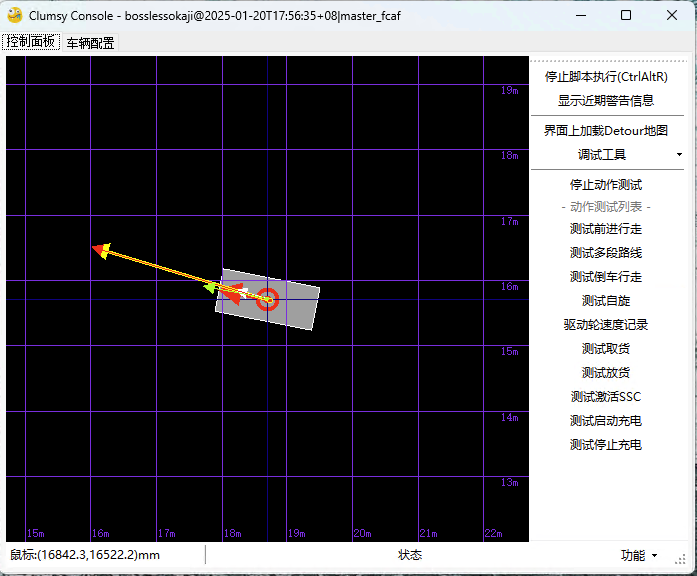Image resolution: width=697 pixels, height=576 pixels.
Task: Select 界面上加载Detour地图 option
Action: pos(606,130)
